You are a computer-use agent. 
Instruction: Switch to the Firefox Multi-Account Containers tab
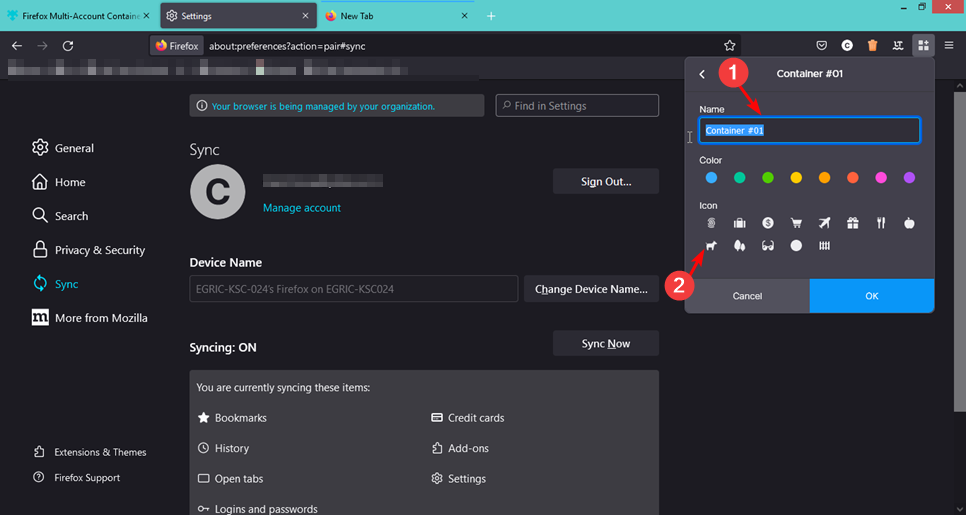click(x=79, y=16)
